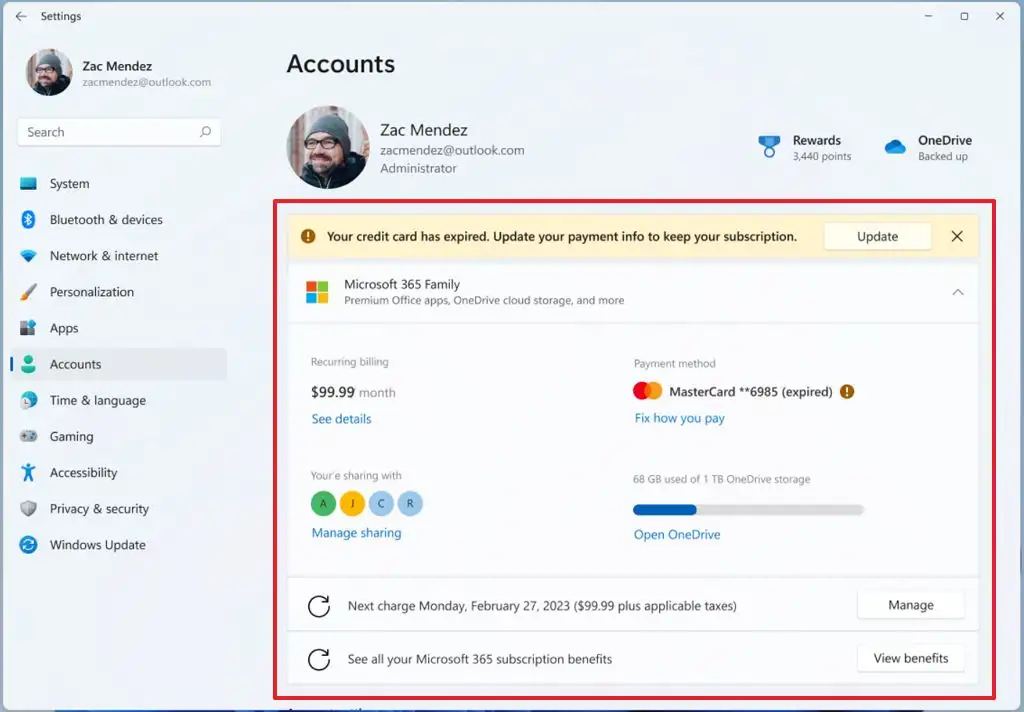Click the back arrow in Settings
This screenshot has width=1024, height=712.
point(21,16)
